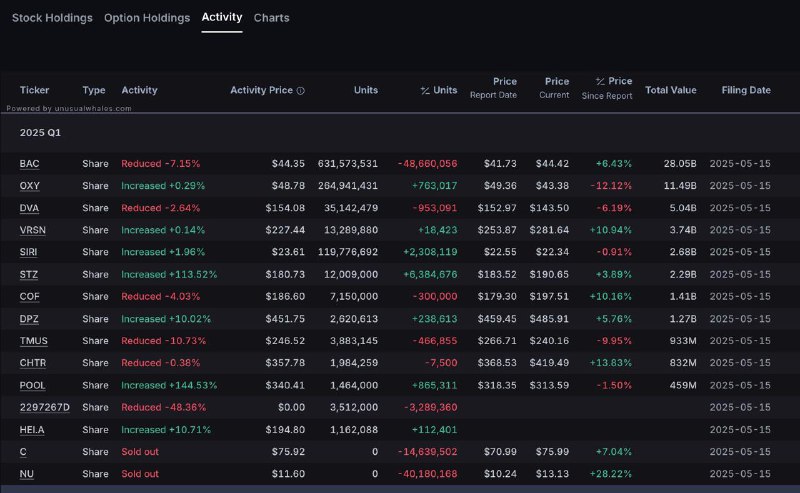Click the -3,289,360 units change
The width and height of the screenshot is (800, 493).
431,407
